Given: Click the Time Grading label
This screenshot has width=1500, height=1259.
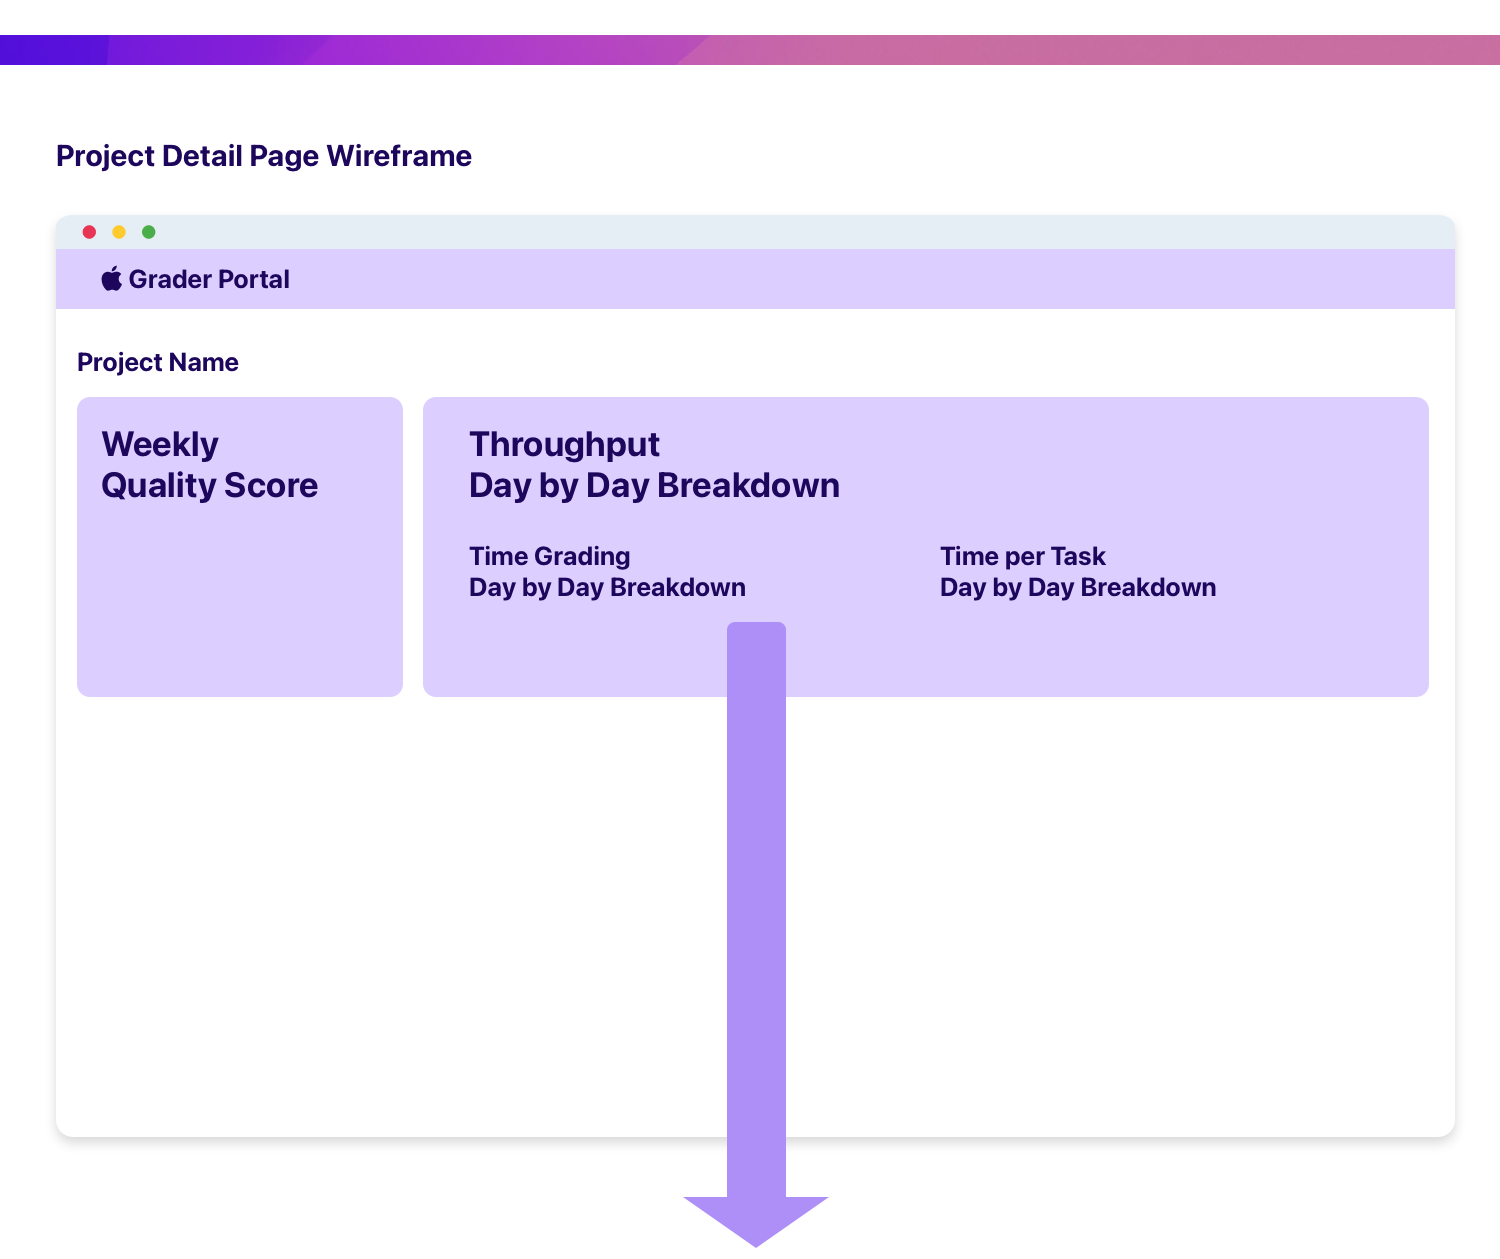Looking at the screenshot, I should [x=550, y=556].
